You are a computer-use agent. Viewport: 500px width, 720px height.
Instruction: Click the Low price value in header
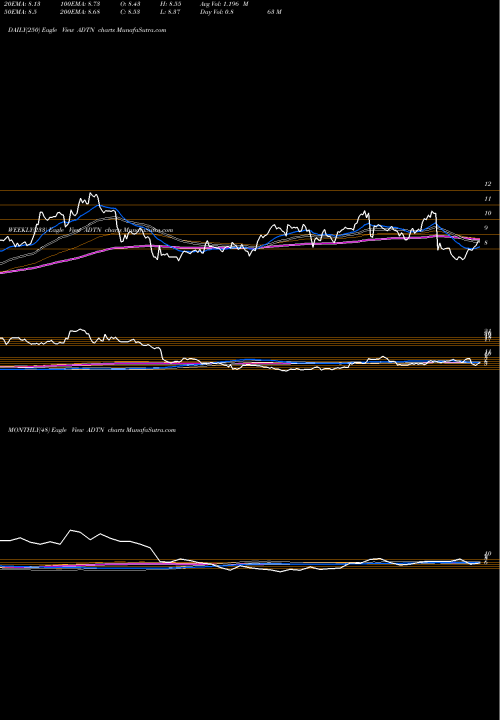click(x=171, y=12)
